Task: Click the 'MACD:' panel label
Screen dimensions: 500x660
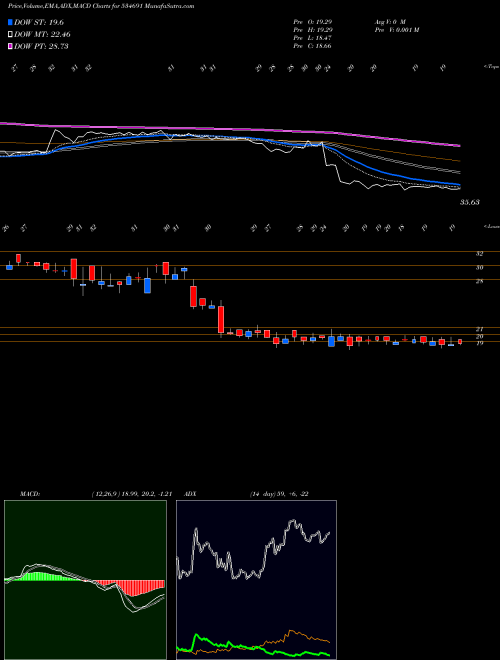Action: pos(29,494)
